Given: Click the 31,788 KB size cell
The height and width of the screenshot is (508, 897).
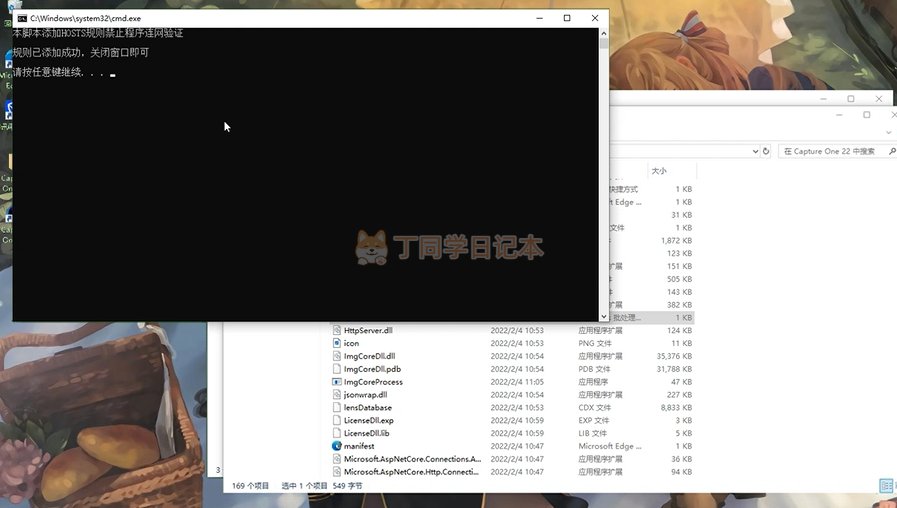Looking at the screenshot, I should click(674, 369).
